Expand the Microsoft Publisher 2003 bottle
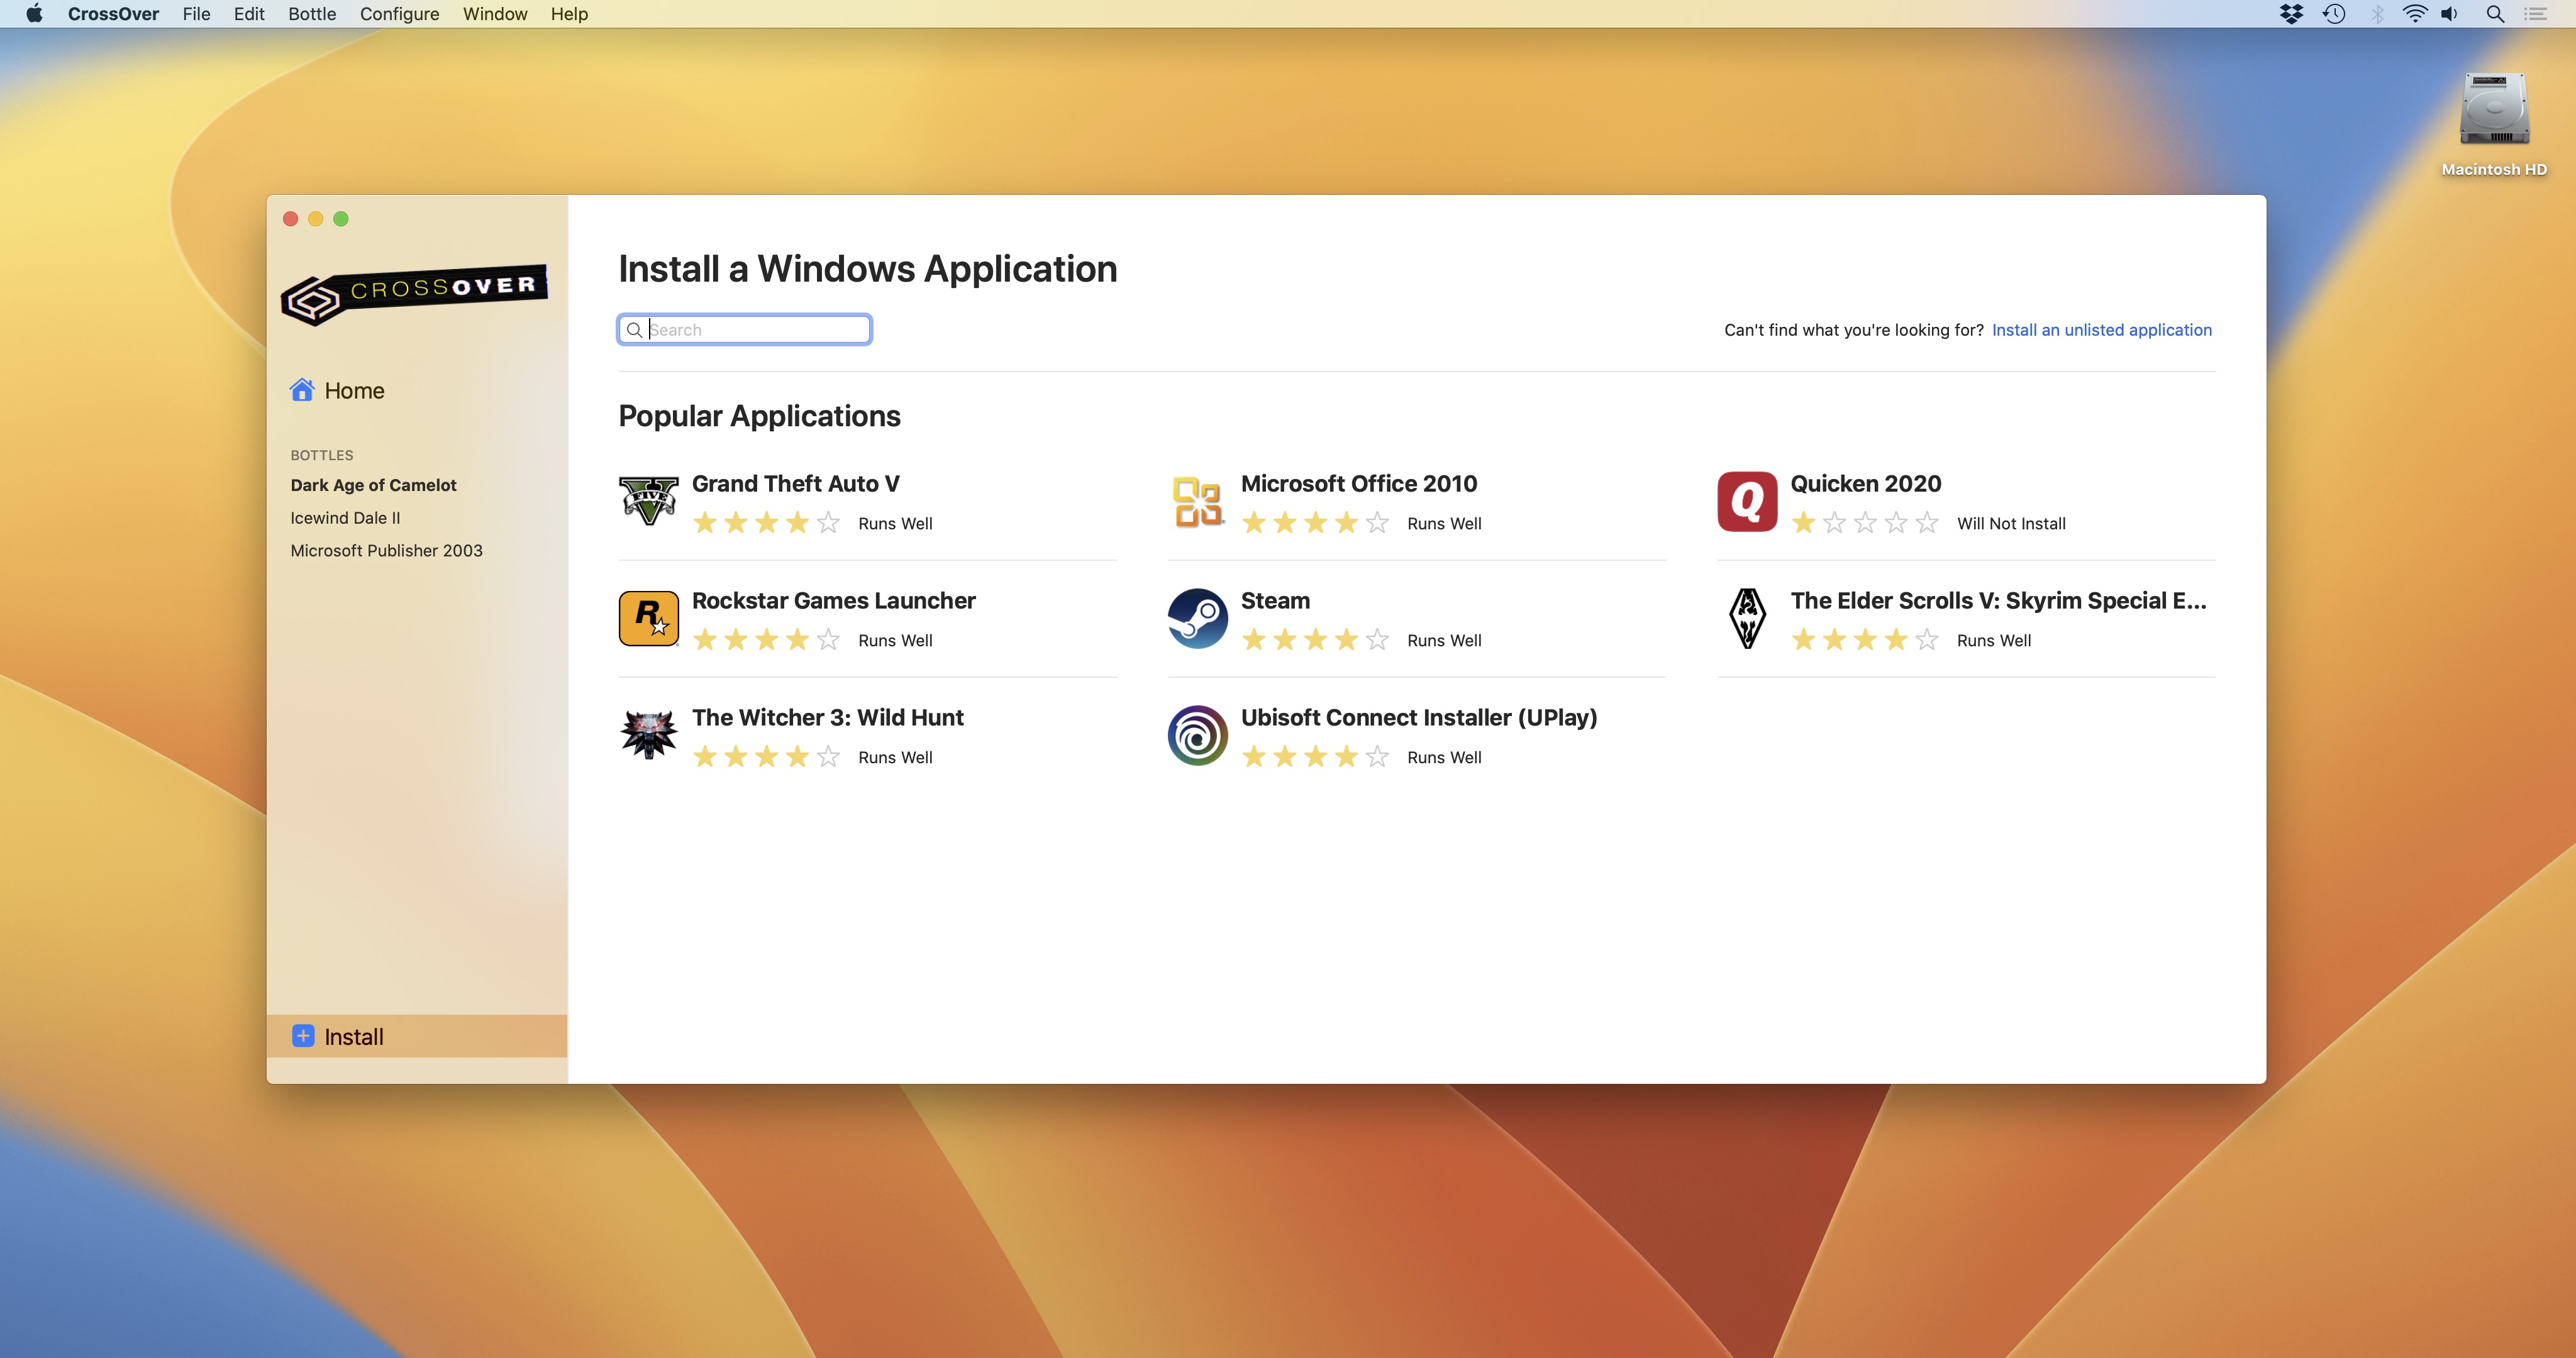The image size is (2576, 1358). coord(387,550)
